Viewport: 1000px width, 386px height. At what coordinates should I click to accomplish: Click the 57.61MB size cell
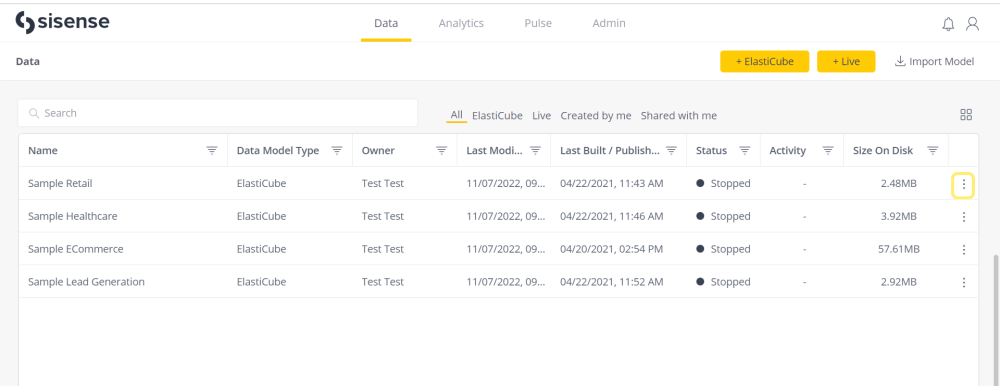pos(899,249)
